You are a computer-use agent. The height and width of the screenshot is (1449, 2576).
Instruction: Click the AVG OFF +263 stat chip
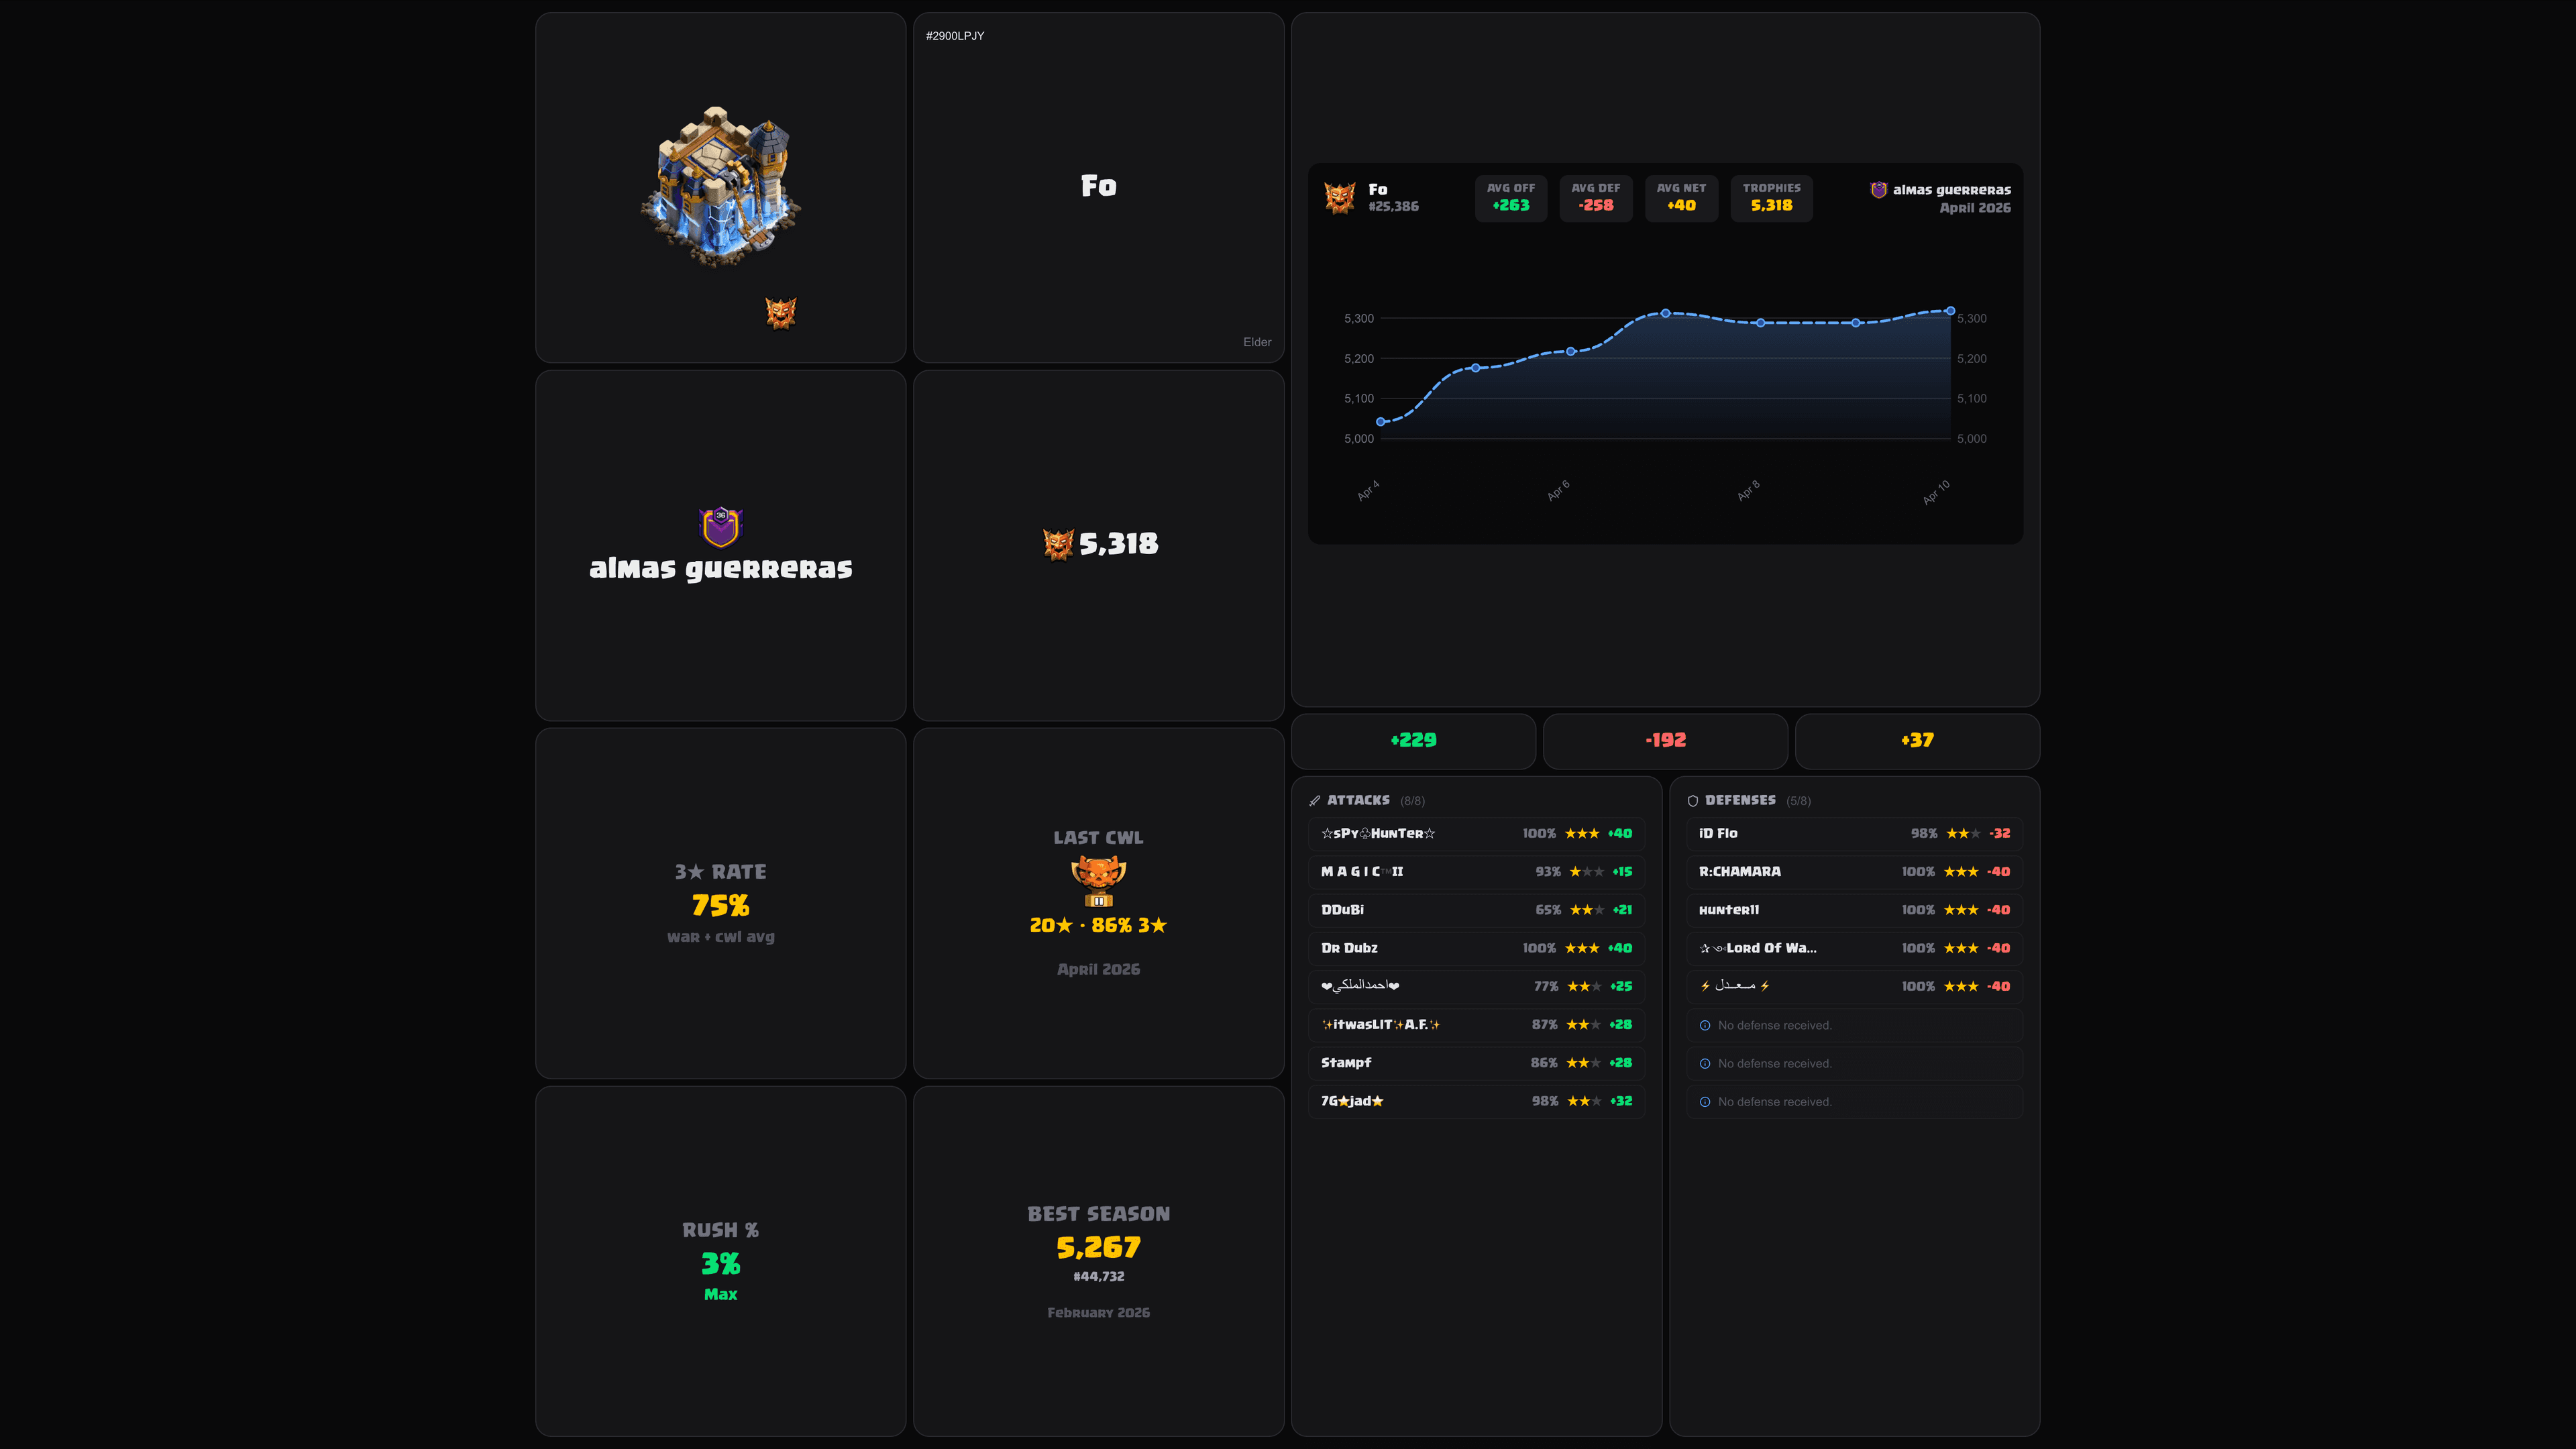point(1510,198)
